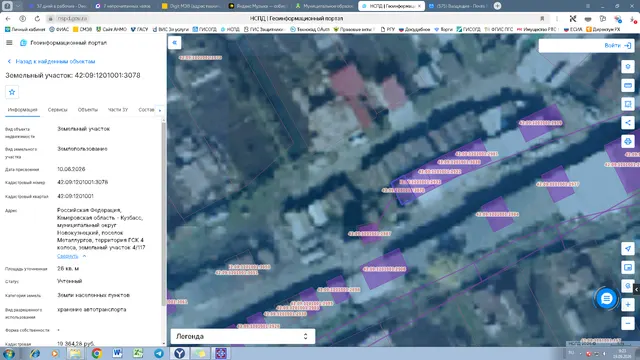
Task: Add the land parcel to favorites with star icon
Action: (12, 92)
